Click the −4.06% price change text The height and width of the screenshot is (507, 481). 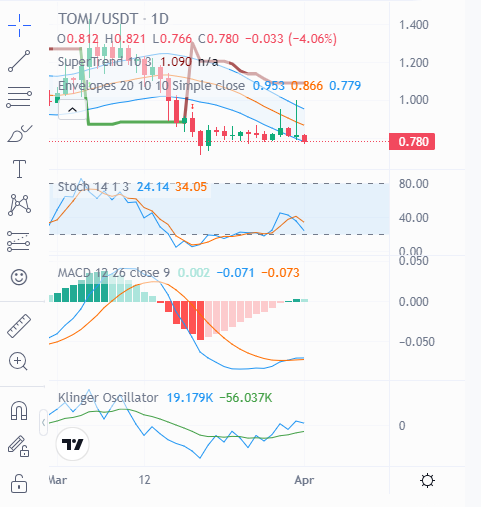click(313, 39)
